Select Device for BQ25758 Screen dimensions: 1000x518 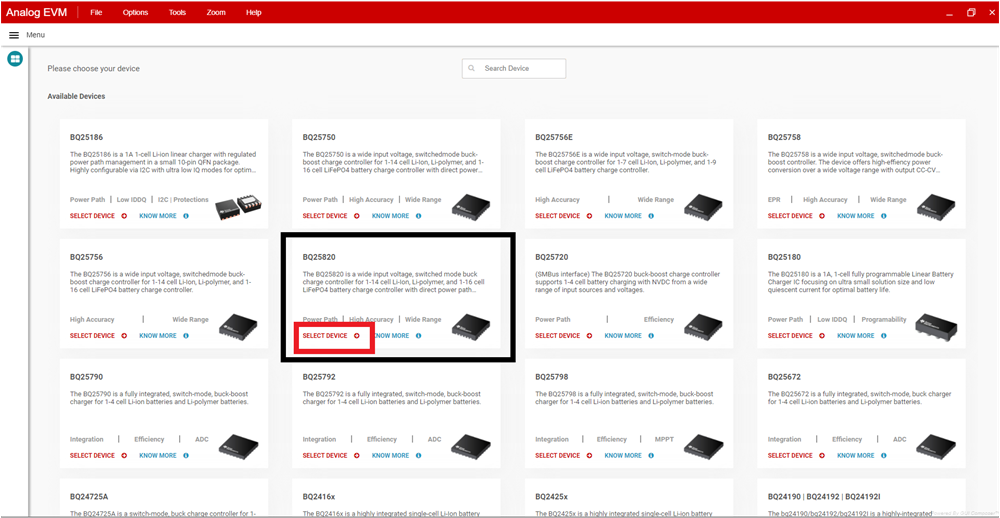[790, 216]
